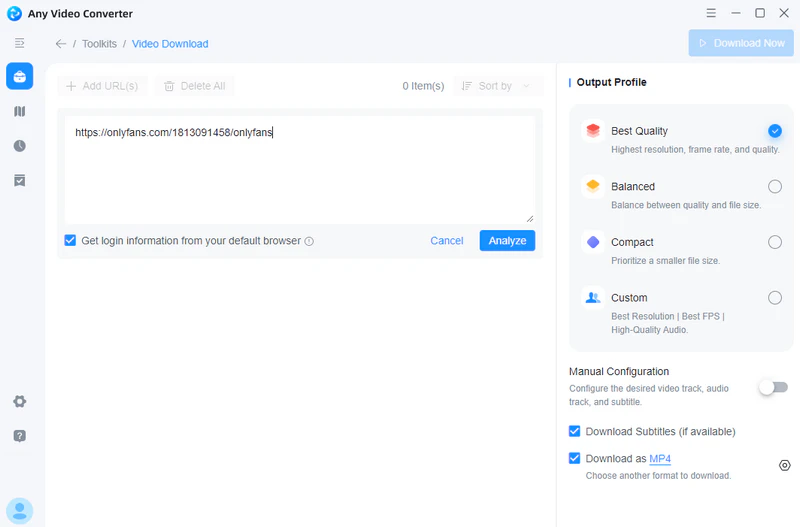Click 'Choose another format to download.' text
The height and width of the screenshot is (527, 800).
[x=658, y=475]
